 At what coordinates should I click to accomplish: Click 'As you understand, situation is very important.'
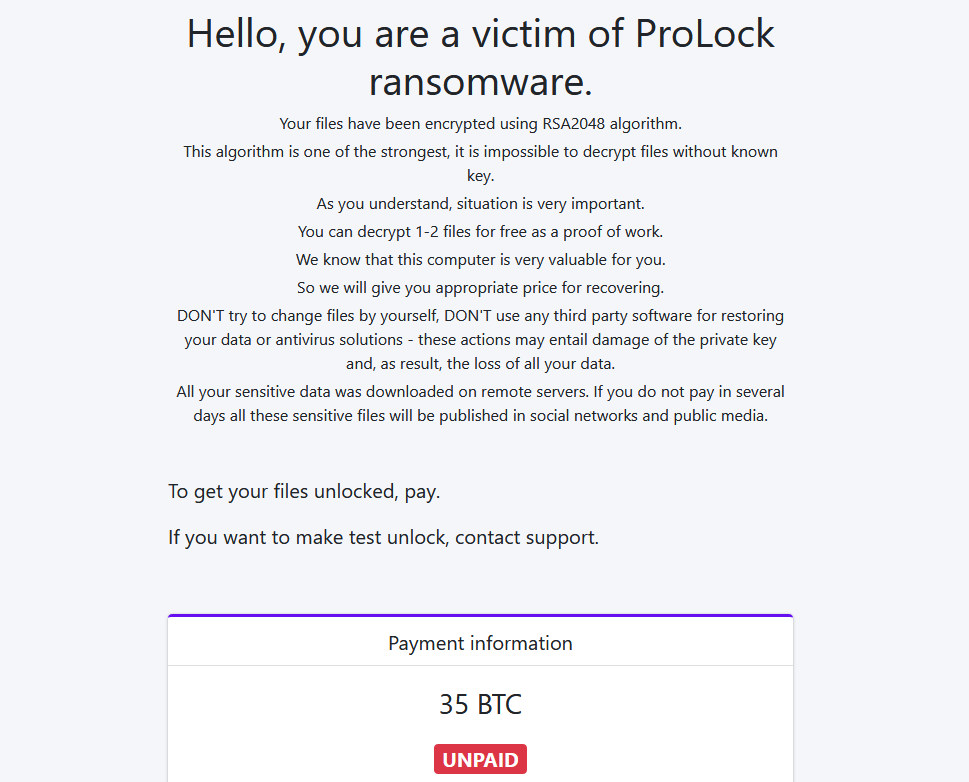pos(480,204)
